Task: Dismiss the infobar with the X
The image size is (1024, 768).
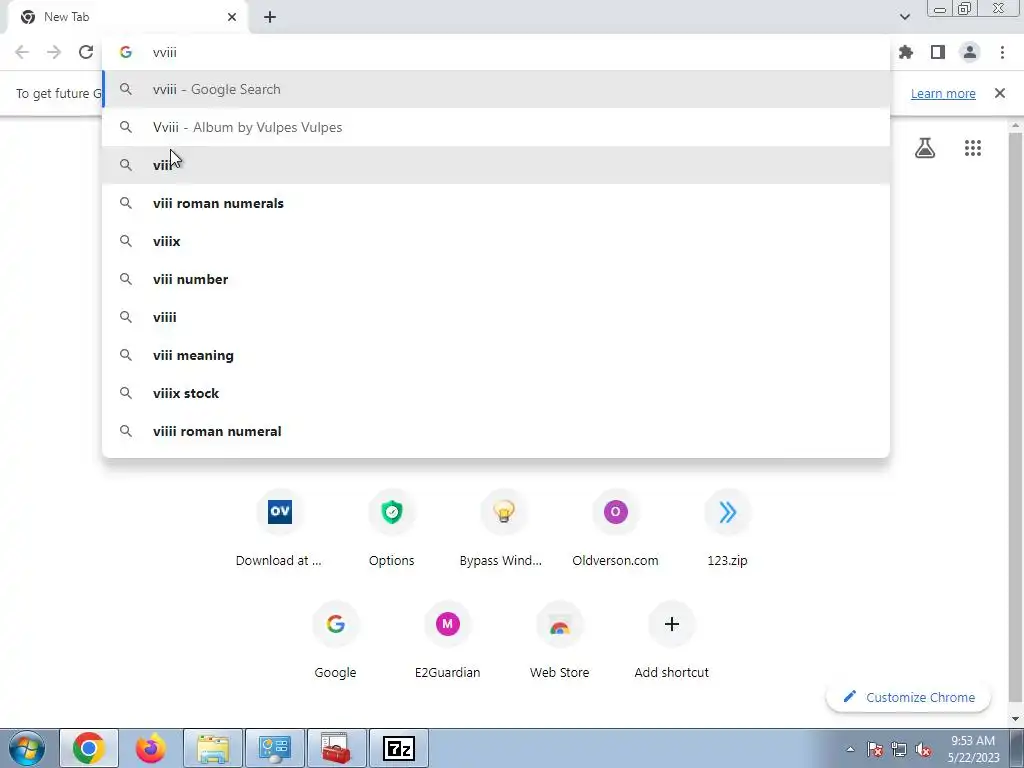Action: tap(1000, 93)
